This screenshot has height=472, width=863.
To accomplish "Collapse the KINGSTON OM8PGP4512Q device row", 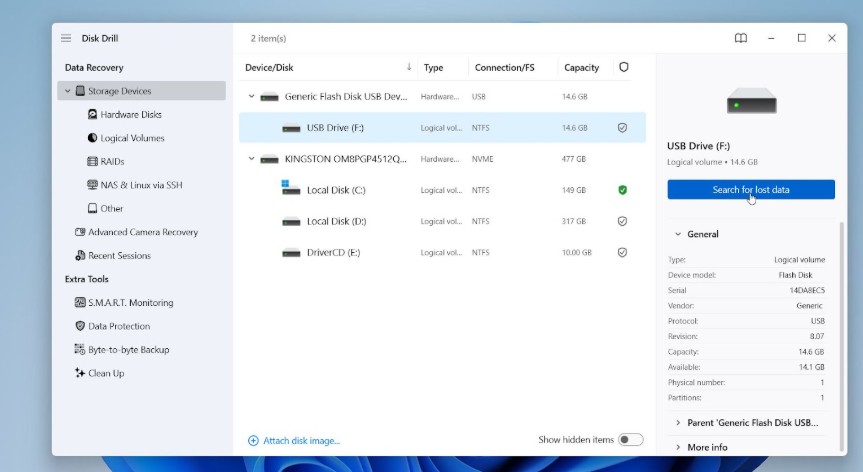I will pos(252,158).
